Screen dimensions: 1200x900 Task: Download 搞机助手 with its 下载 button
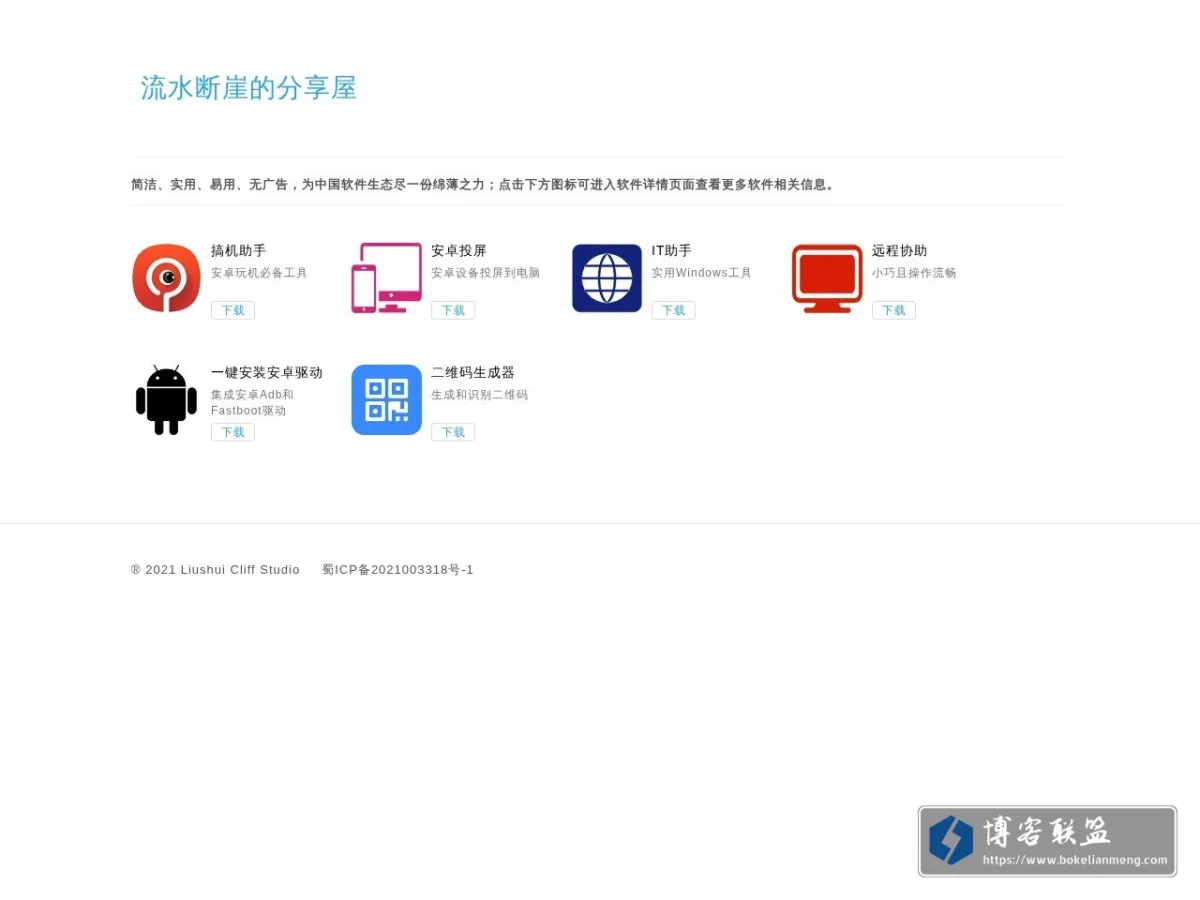[233, 310]
